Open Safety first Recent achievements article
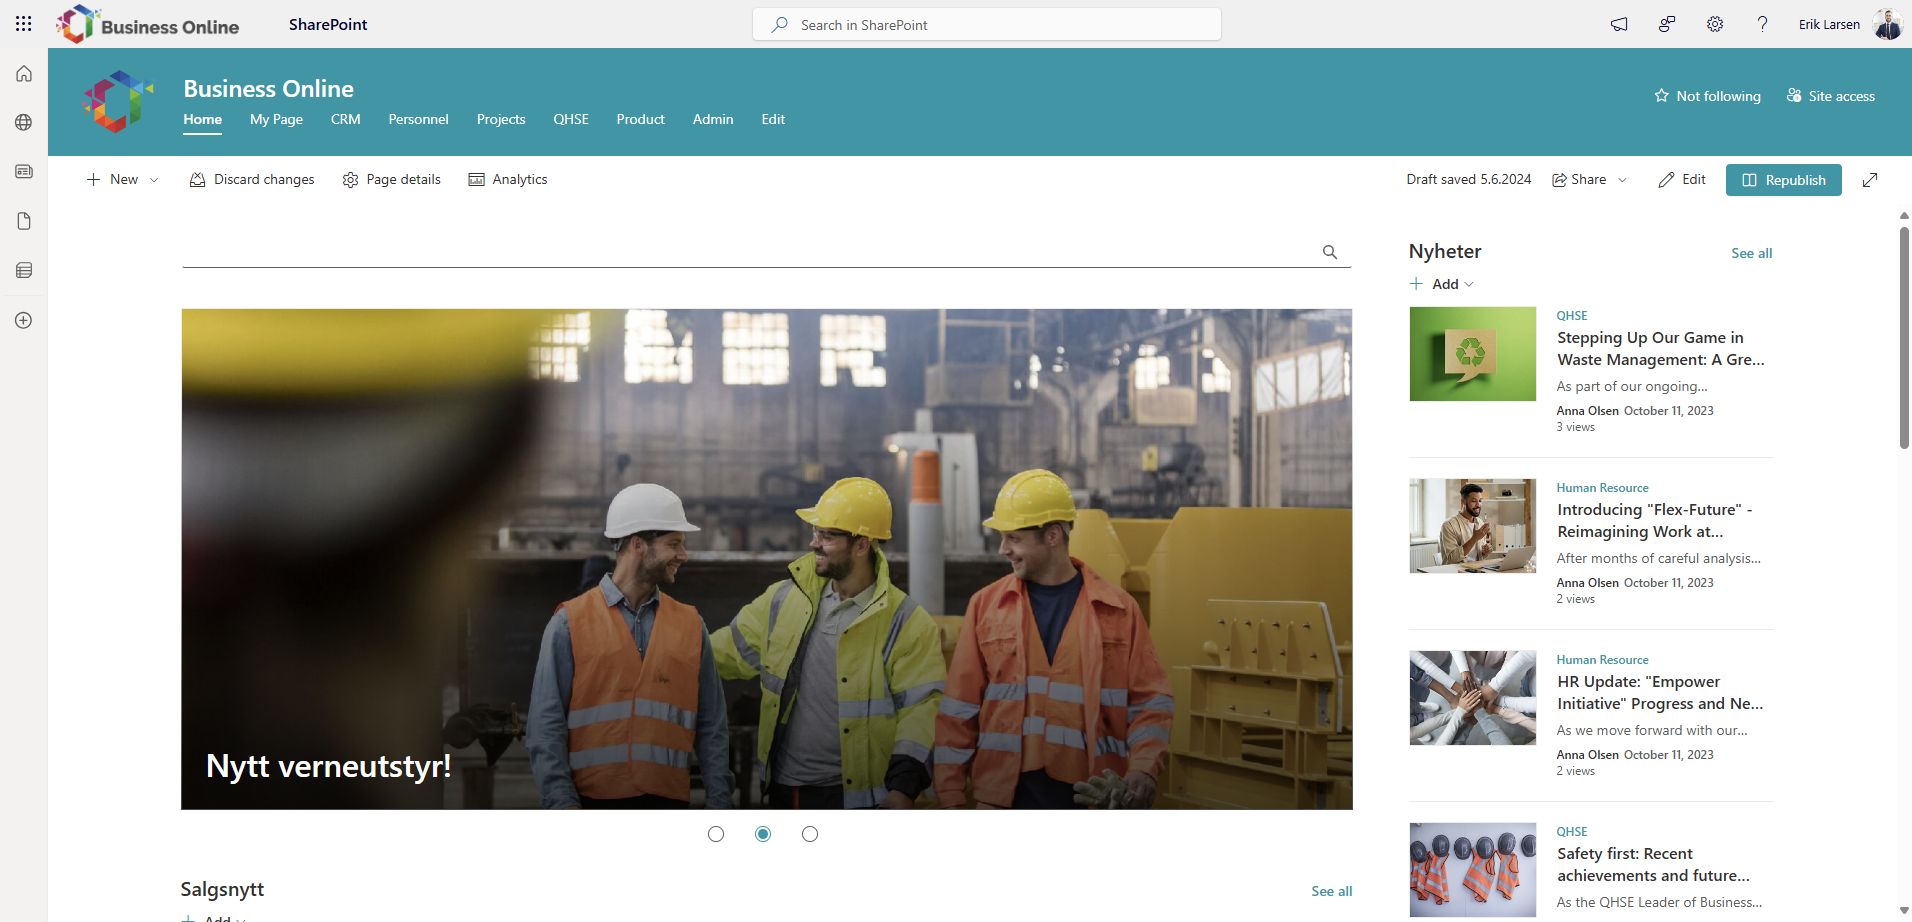 [x=1653, y=865]
